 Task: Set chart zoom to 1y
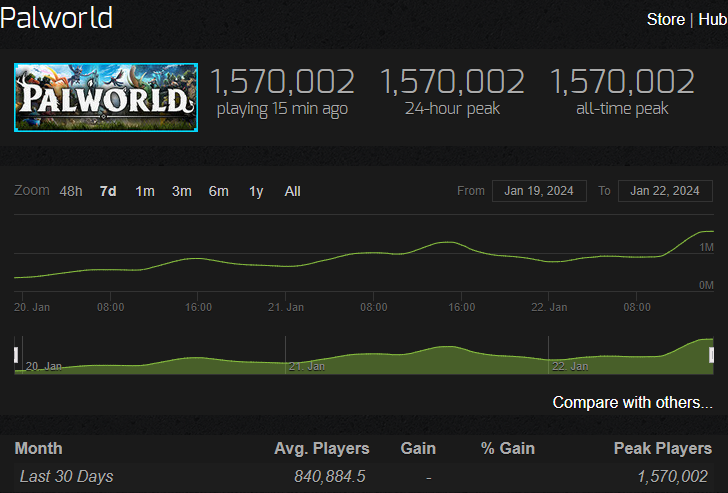click(x=256, y=191)
